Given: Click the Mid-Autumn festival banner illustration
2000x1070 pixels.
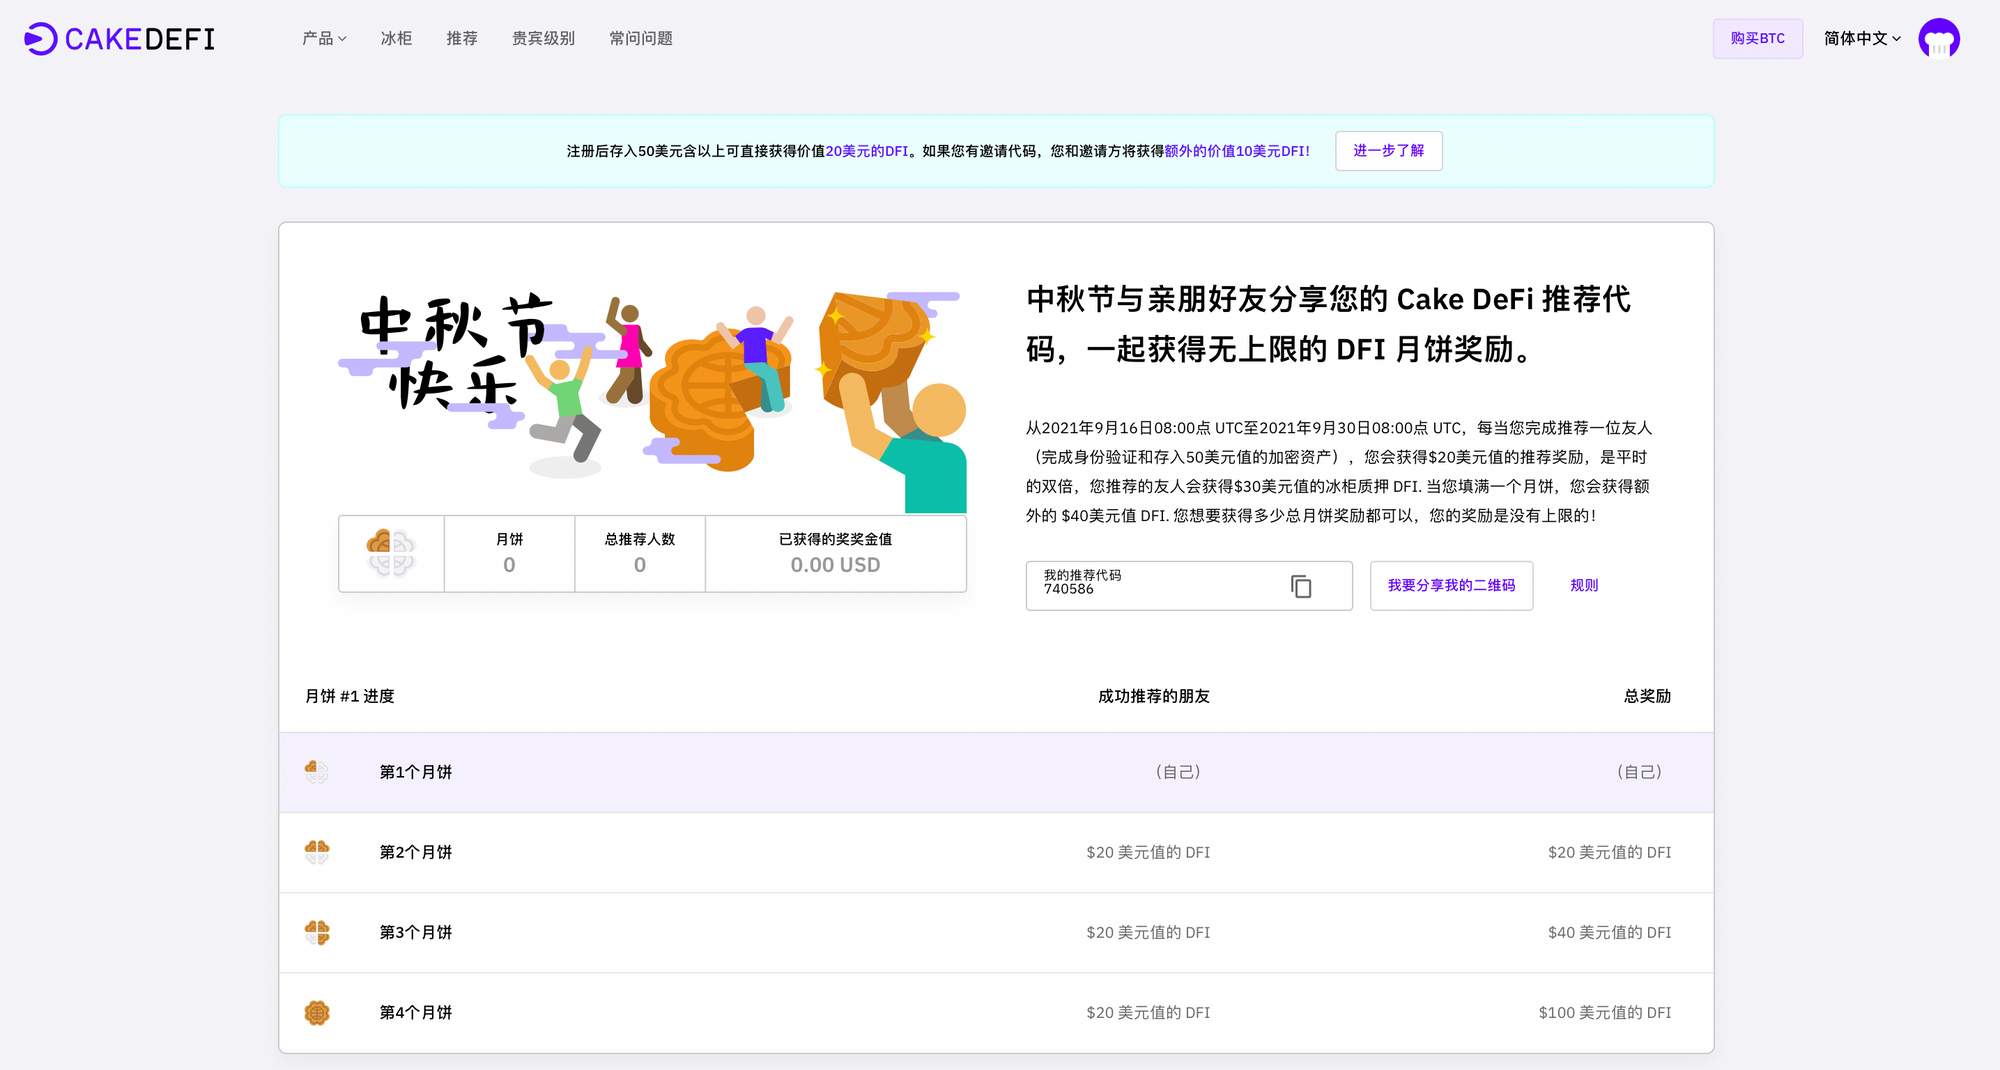Looking at the screenshot, I should coord(653,400).
